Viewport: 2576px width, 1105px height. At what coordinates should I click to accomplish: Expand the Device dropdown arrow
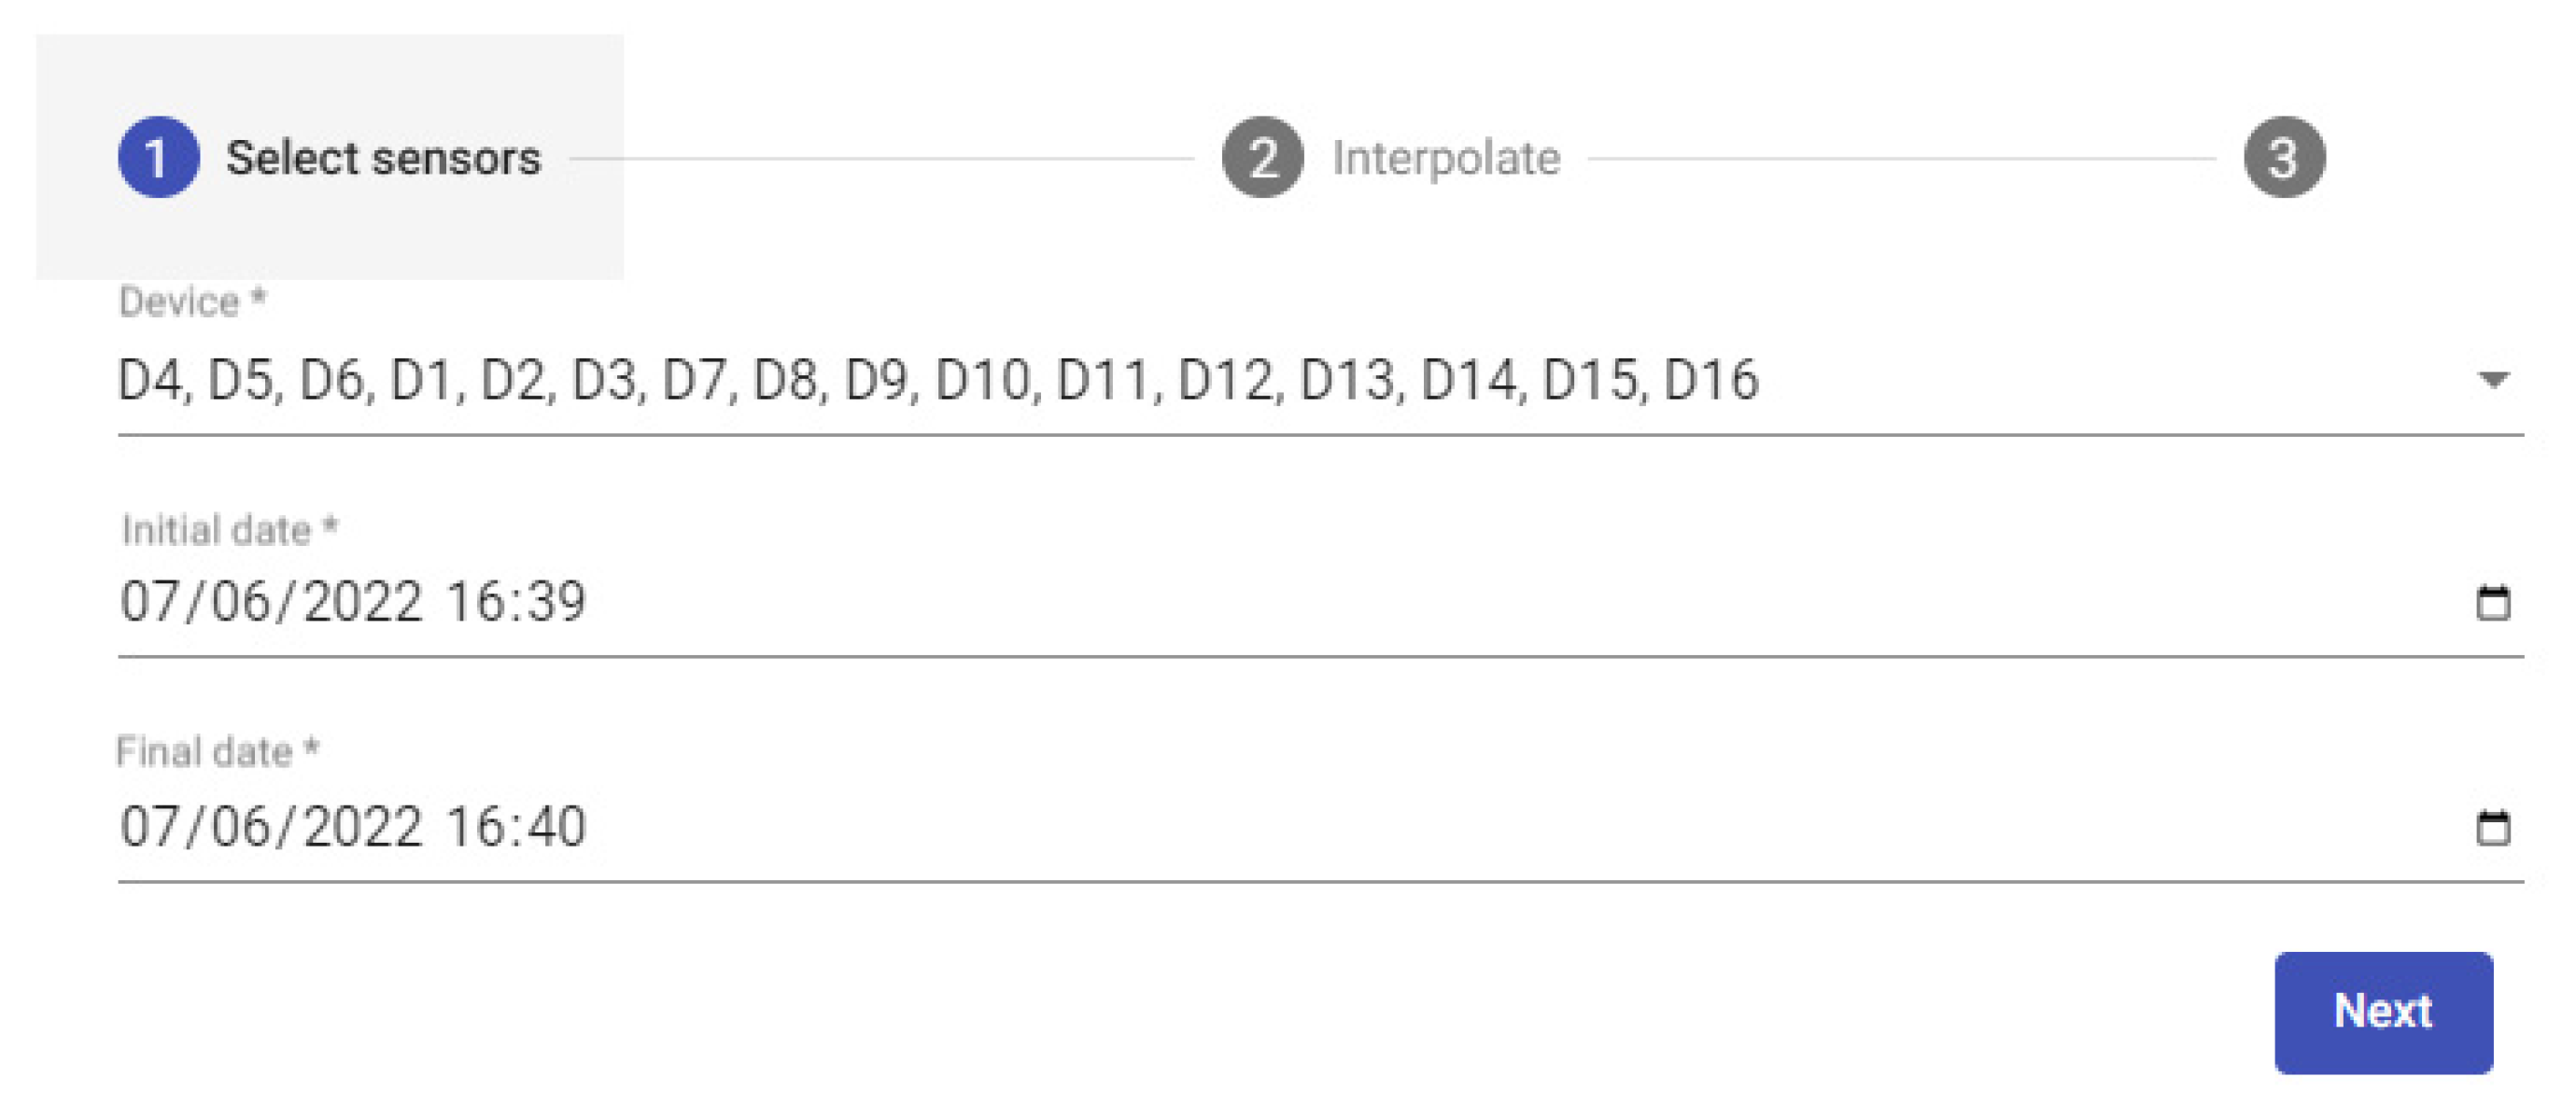point(2493,380)
